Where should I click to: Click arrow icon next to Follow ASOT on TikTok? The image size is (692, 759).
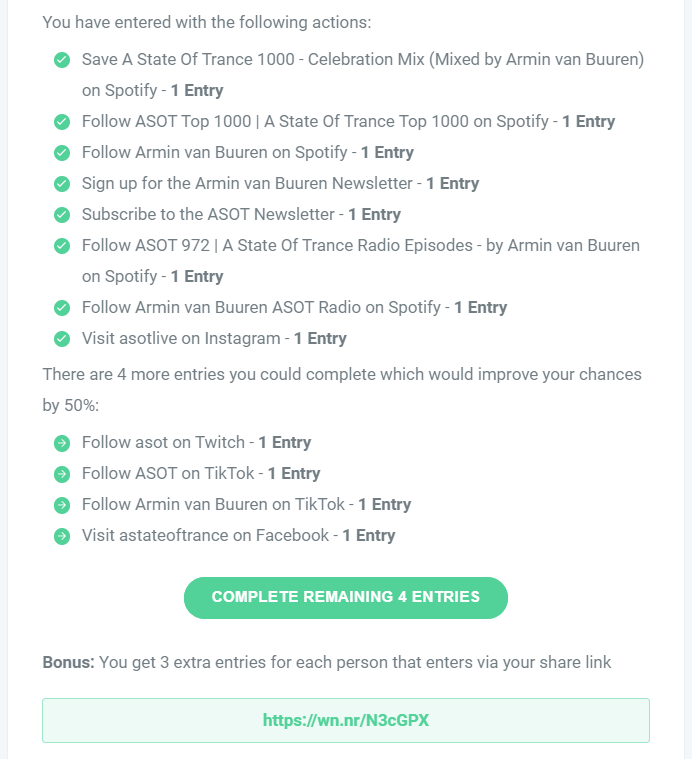pyautogui.click(x=62, y=474)
